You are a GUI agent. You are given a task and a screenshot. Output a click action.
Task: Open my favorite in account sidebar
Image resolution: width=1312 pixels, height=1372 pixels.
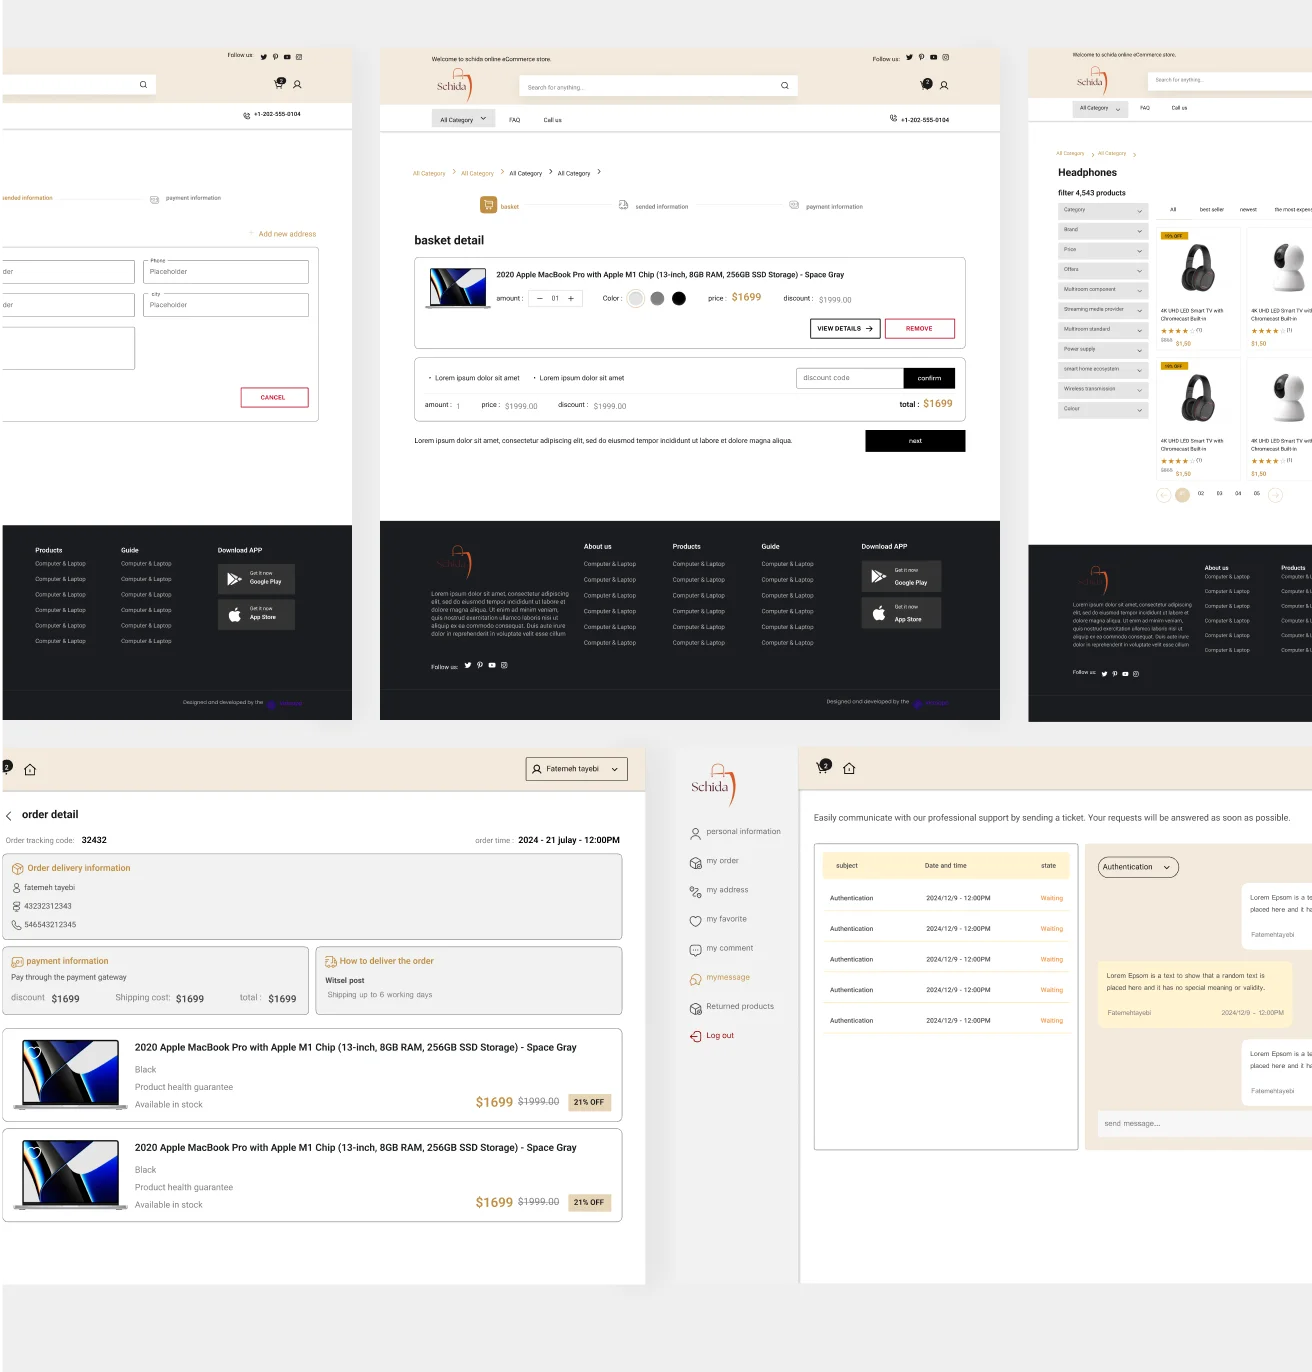(718, 919)
